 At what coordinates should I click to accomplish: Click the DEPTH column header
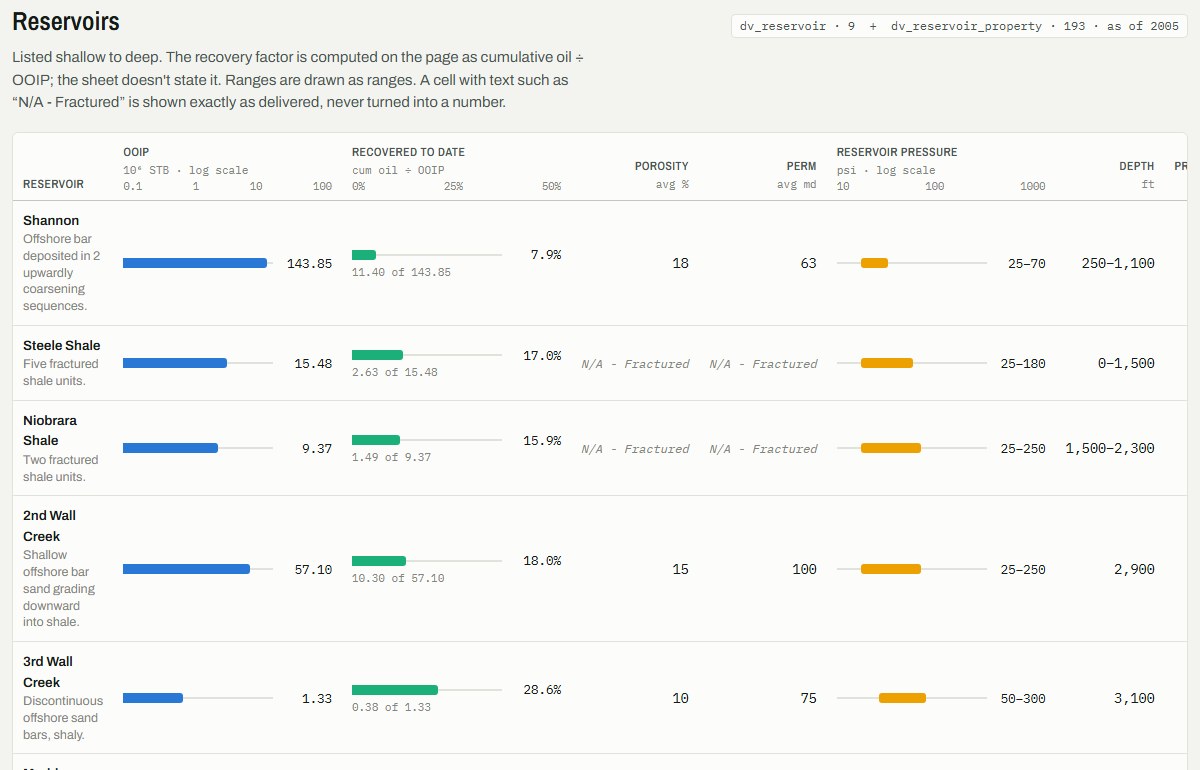tap(1137, 166)
